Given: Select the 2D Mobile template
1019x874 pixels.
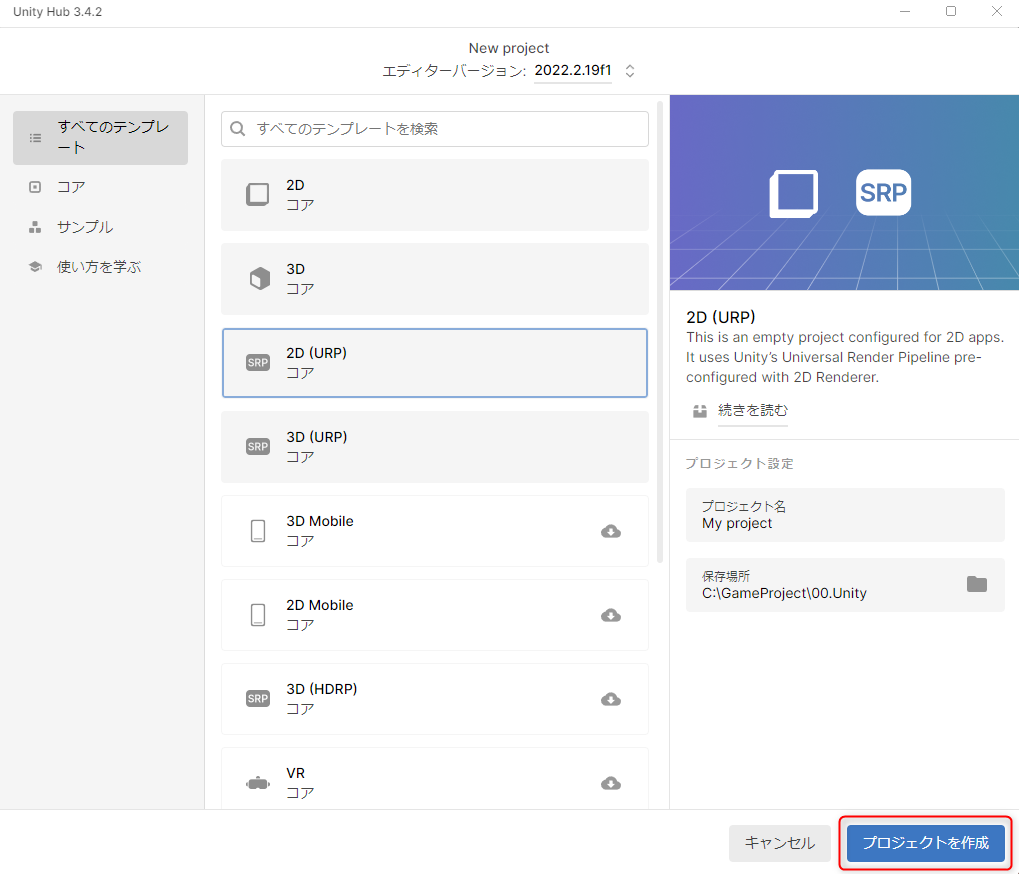Looking at the screenshot, I should coord(435,615).
